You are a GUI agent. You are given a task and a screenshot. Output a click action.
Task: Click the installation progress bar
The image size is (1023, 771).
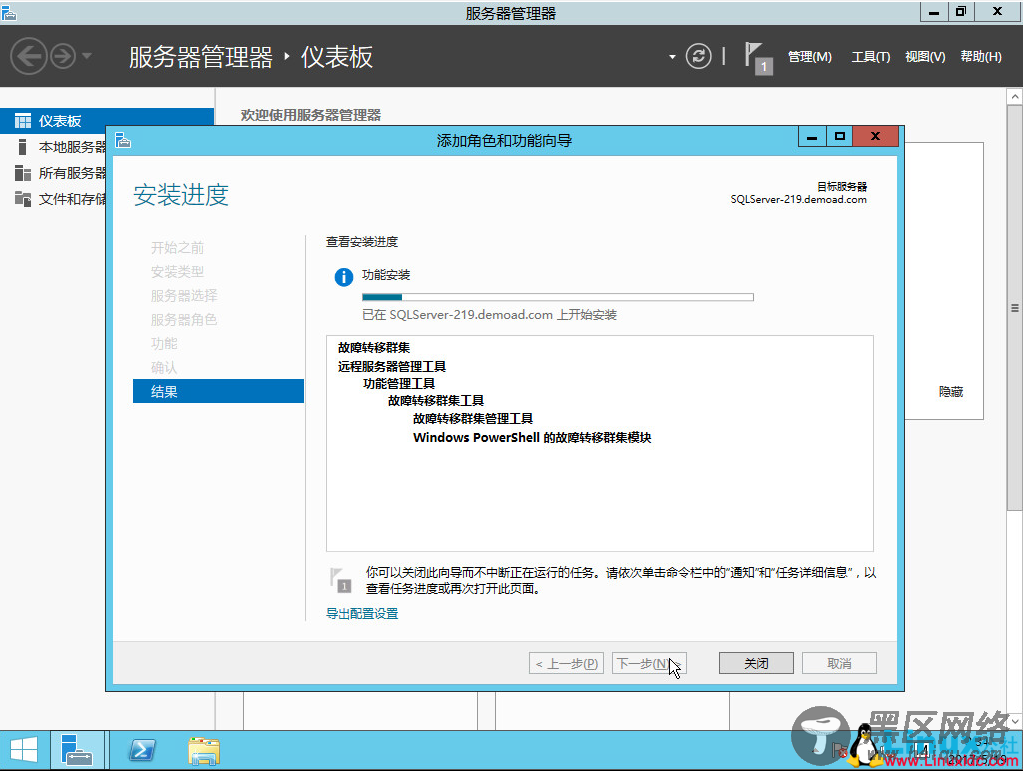point(558,297)
